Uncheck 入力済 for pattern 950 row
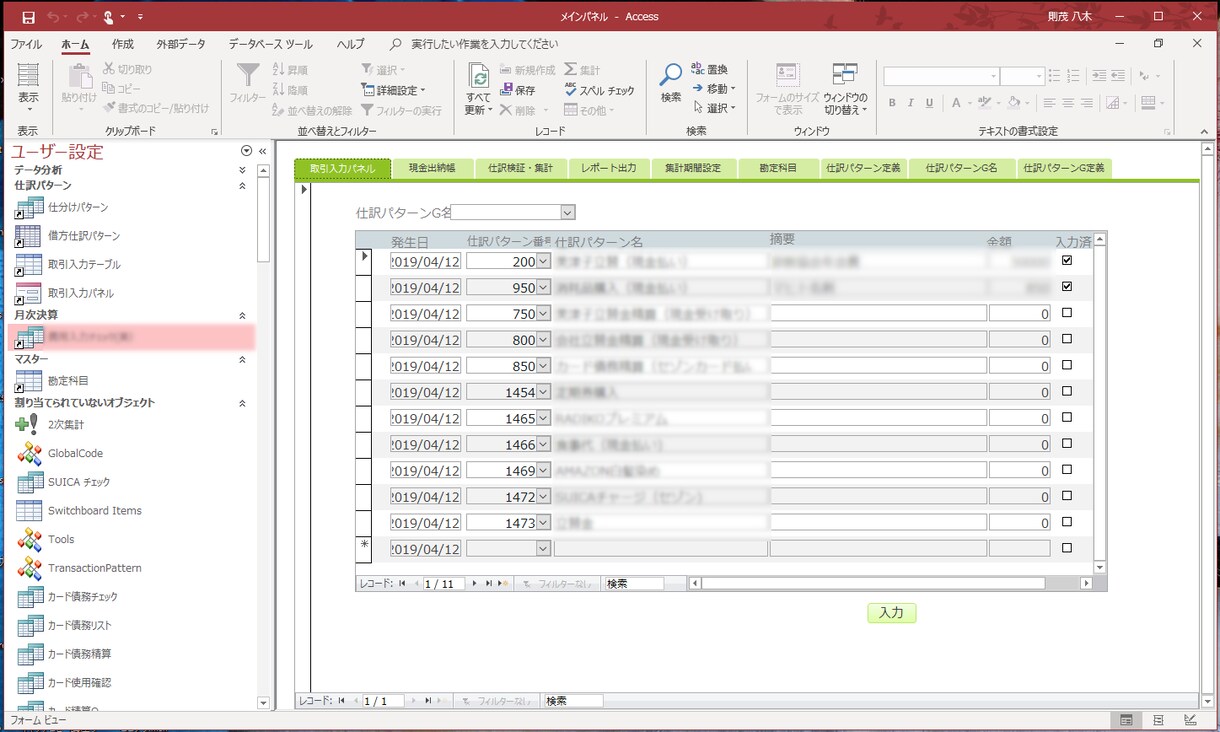Image resolution: width=1220 pixels, height=732 pixels. pos(1067,286)
